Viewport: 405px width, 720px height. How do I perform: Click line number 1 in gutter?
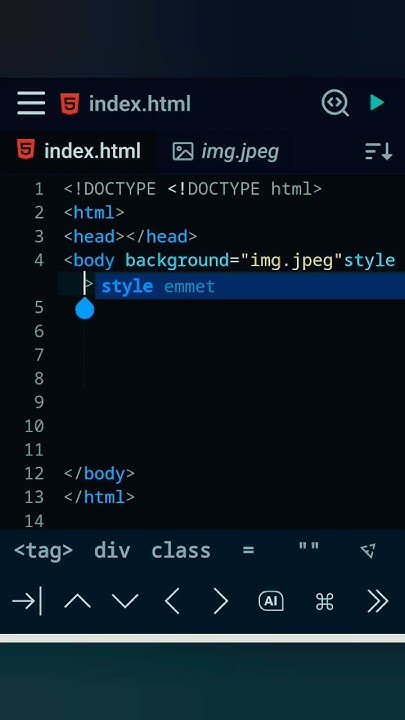(39, 189)
